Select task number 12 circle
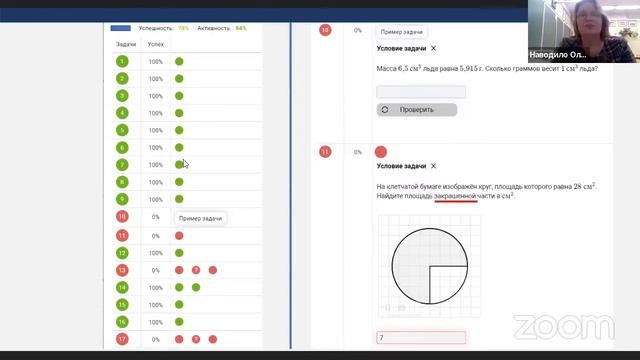Image resolution: width=640 pixels, height=360 pixels. click(122, 253)
